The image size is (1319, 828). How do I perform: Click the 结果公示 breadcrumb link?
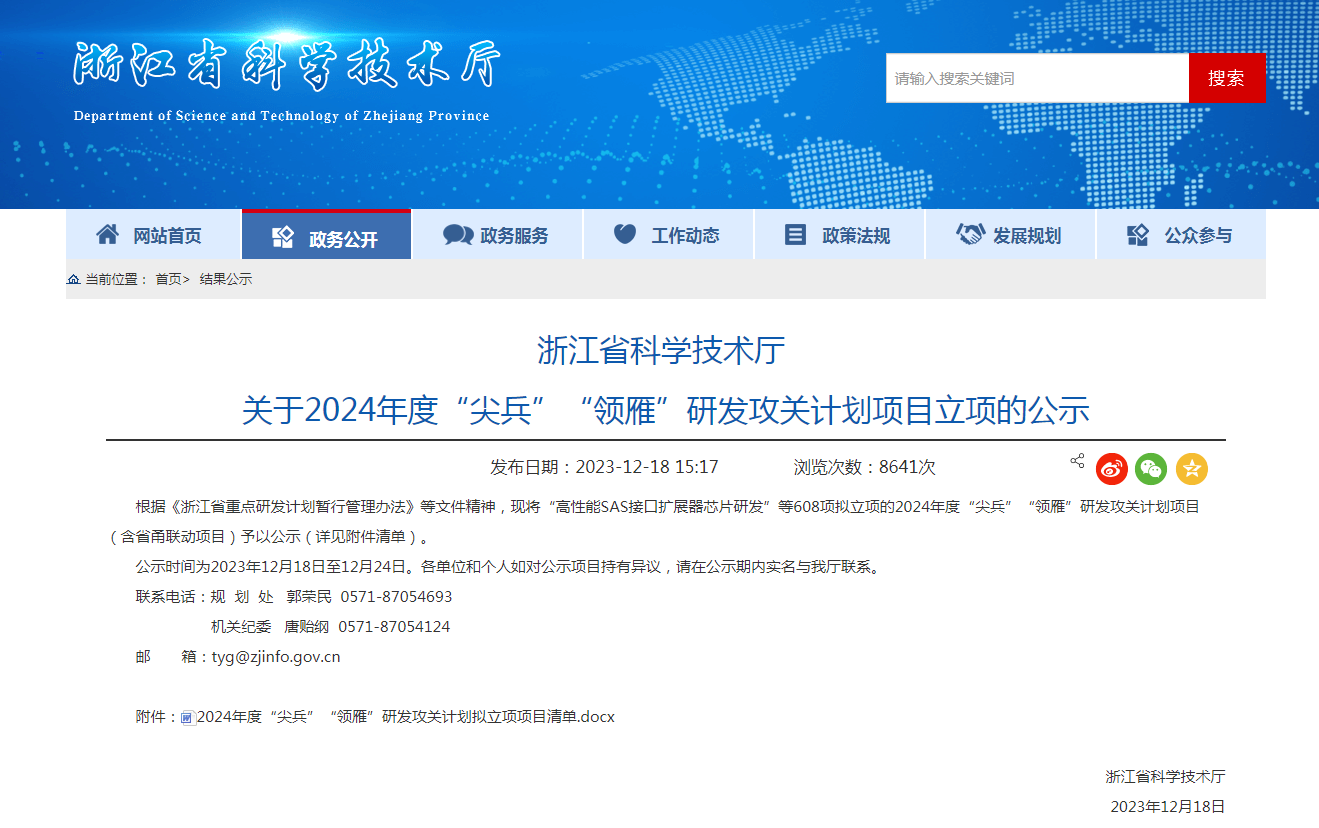click(226, 280)
